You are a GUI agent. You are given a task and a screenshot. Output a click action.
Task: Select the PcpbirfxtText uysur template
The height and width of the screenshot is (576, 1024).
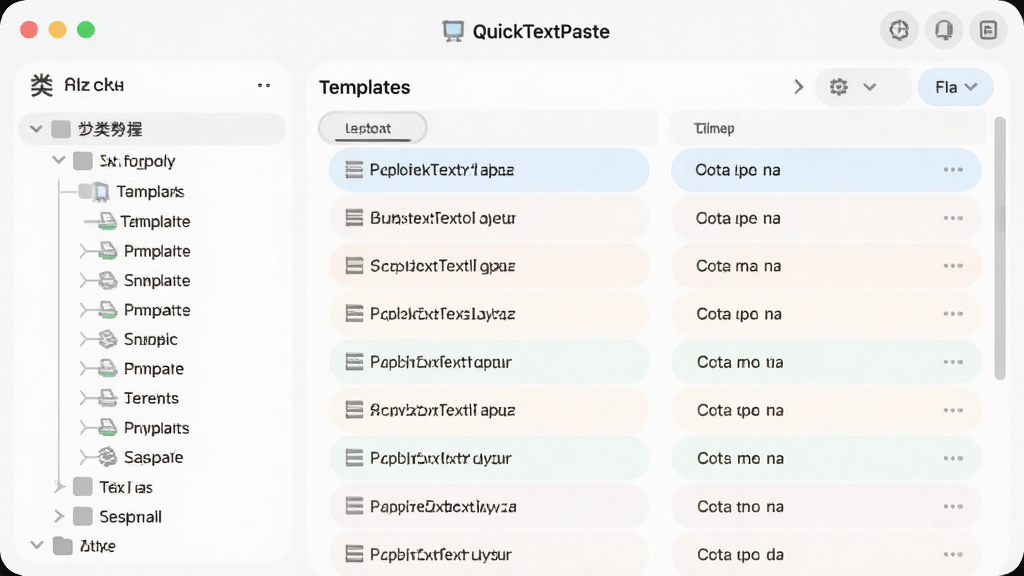tap(489, 554)
